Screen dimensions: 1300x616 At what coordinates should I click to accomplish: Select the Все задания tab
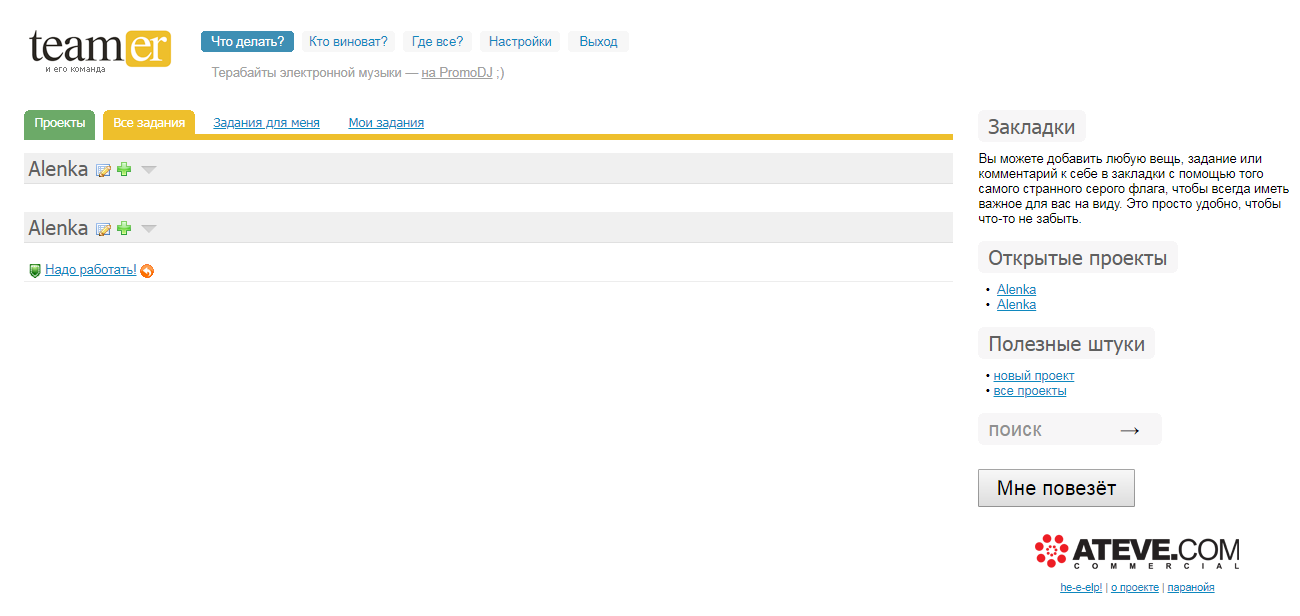pyautogui.click(x=149, y=123)
